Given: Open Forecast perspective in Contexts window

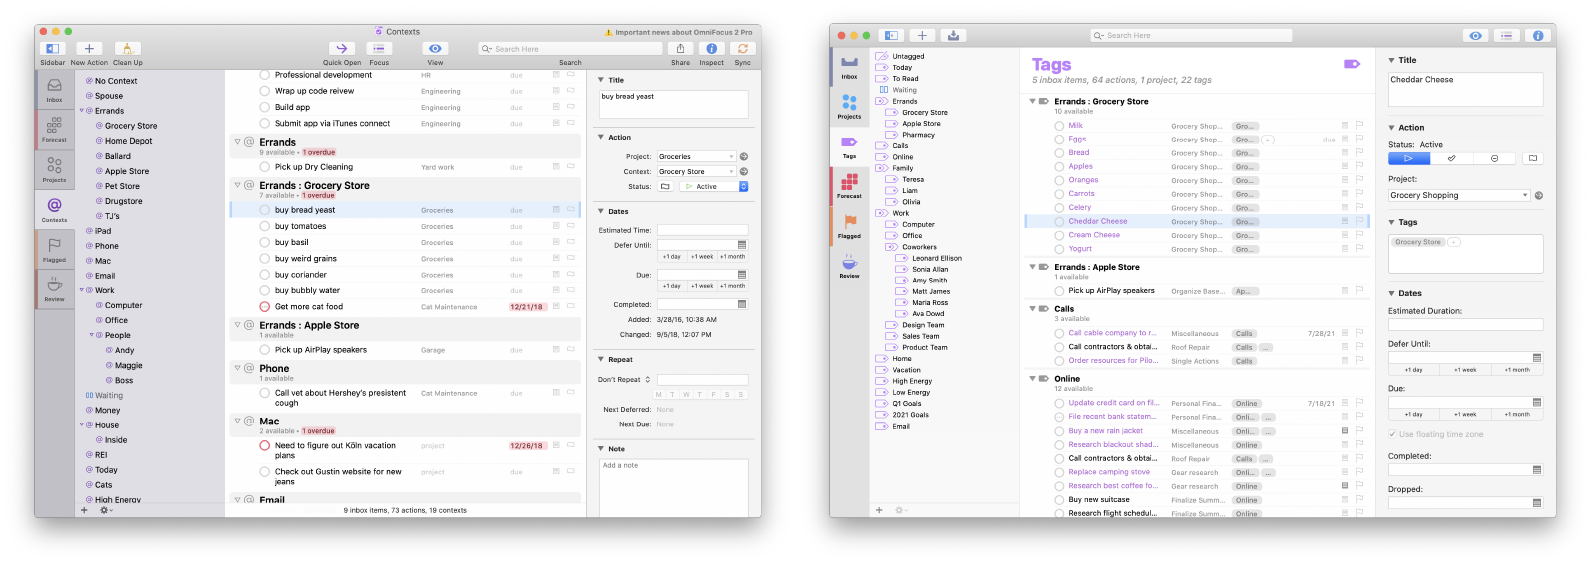Looking at the screenshot, I should point(54,130).
